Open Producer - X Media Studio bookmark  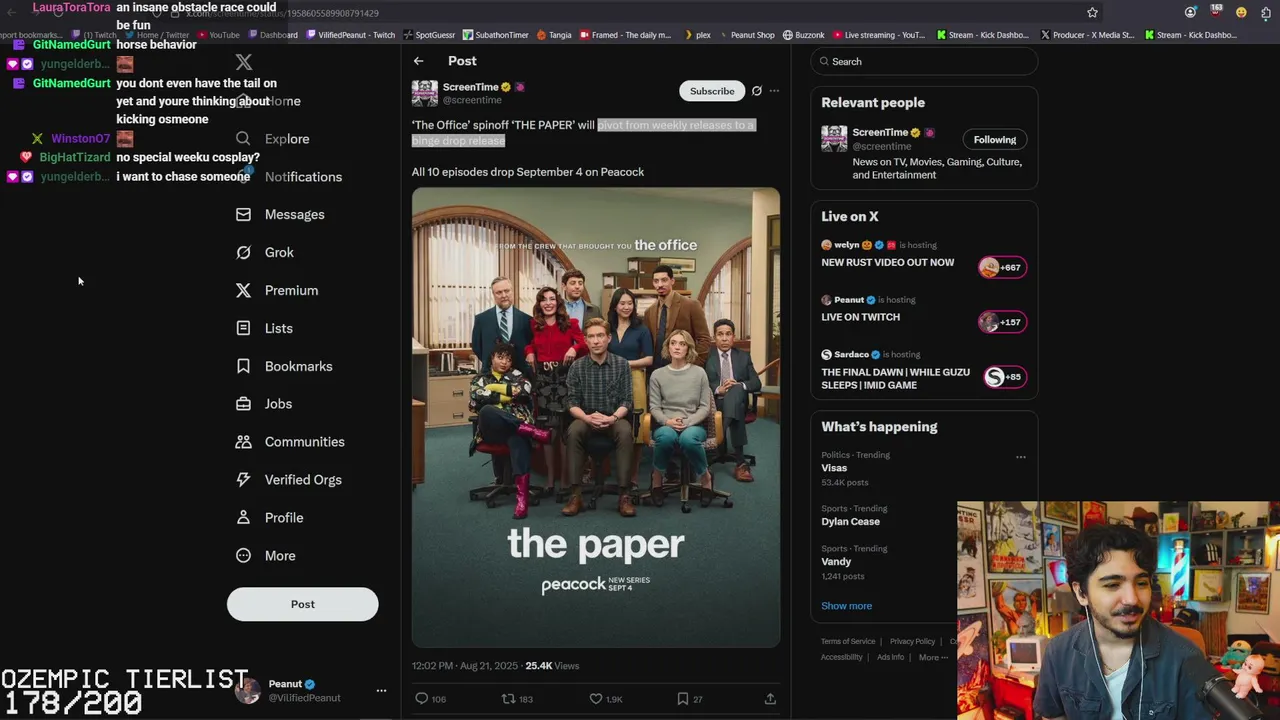[x=1088, y=35]
